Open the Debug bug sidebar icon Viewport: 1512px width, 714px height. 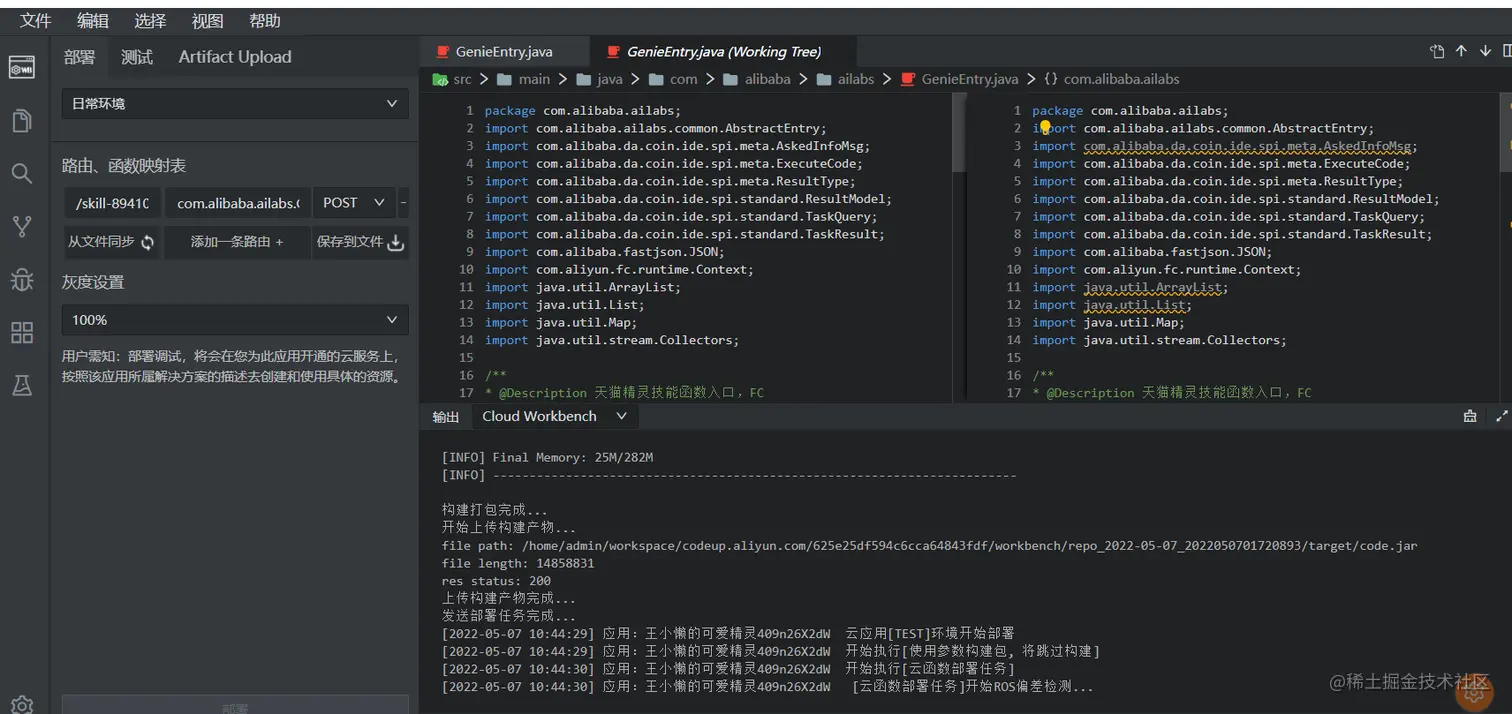tap(21, 279)
